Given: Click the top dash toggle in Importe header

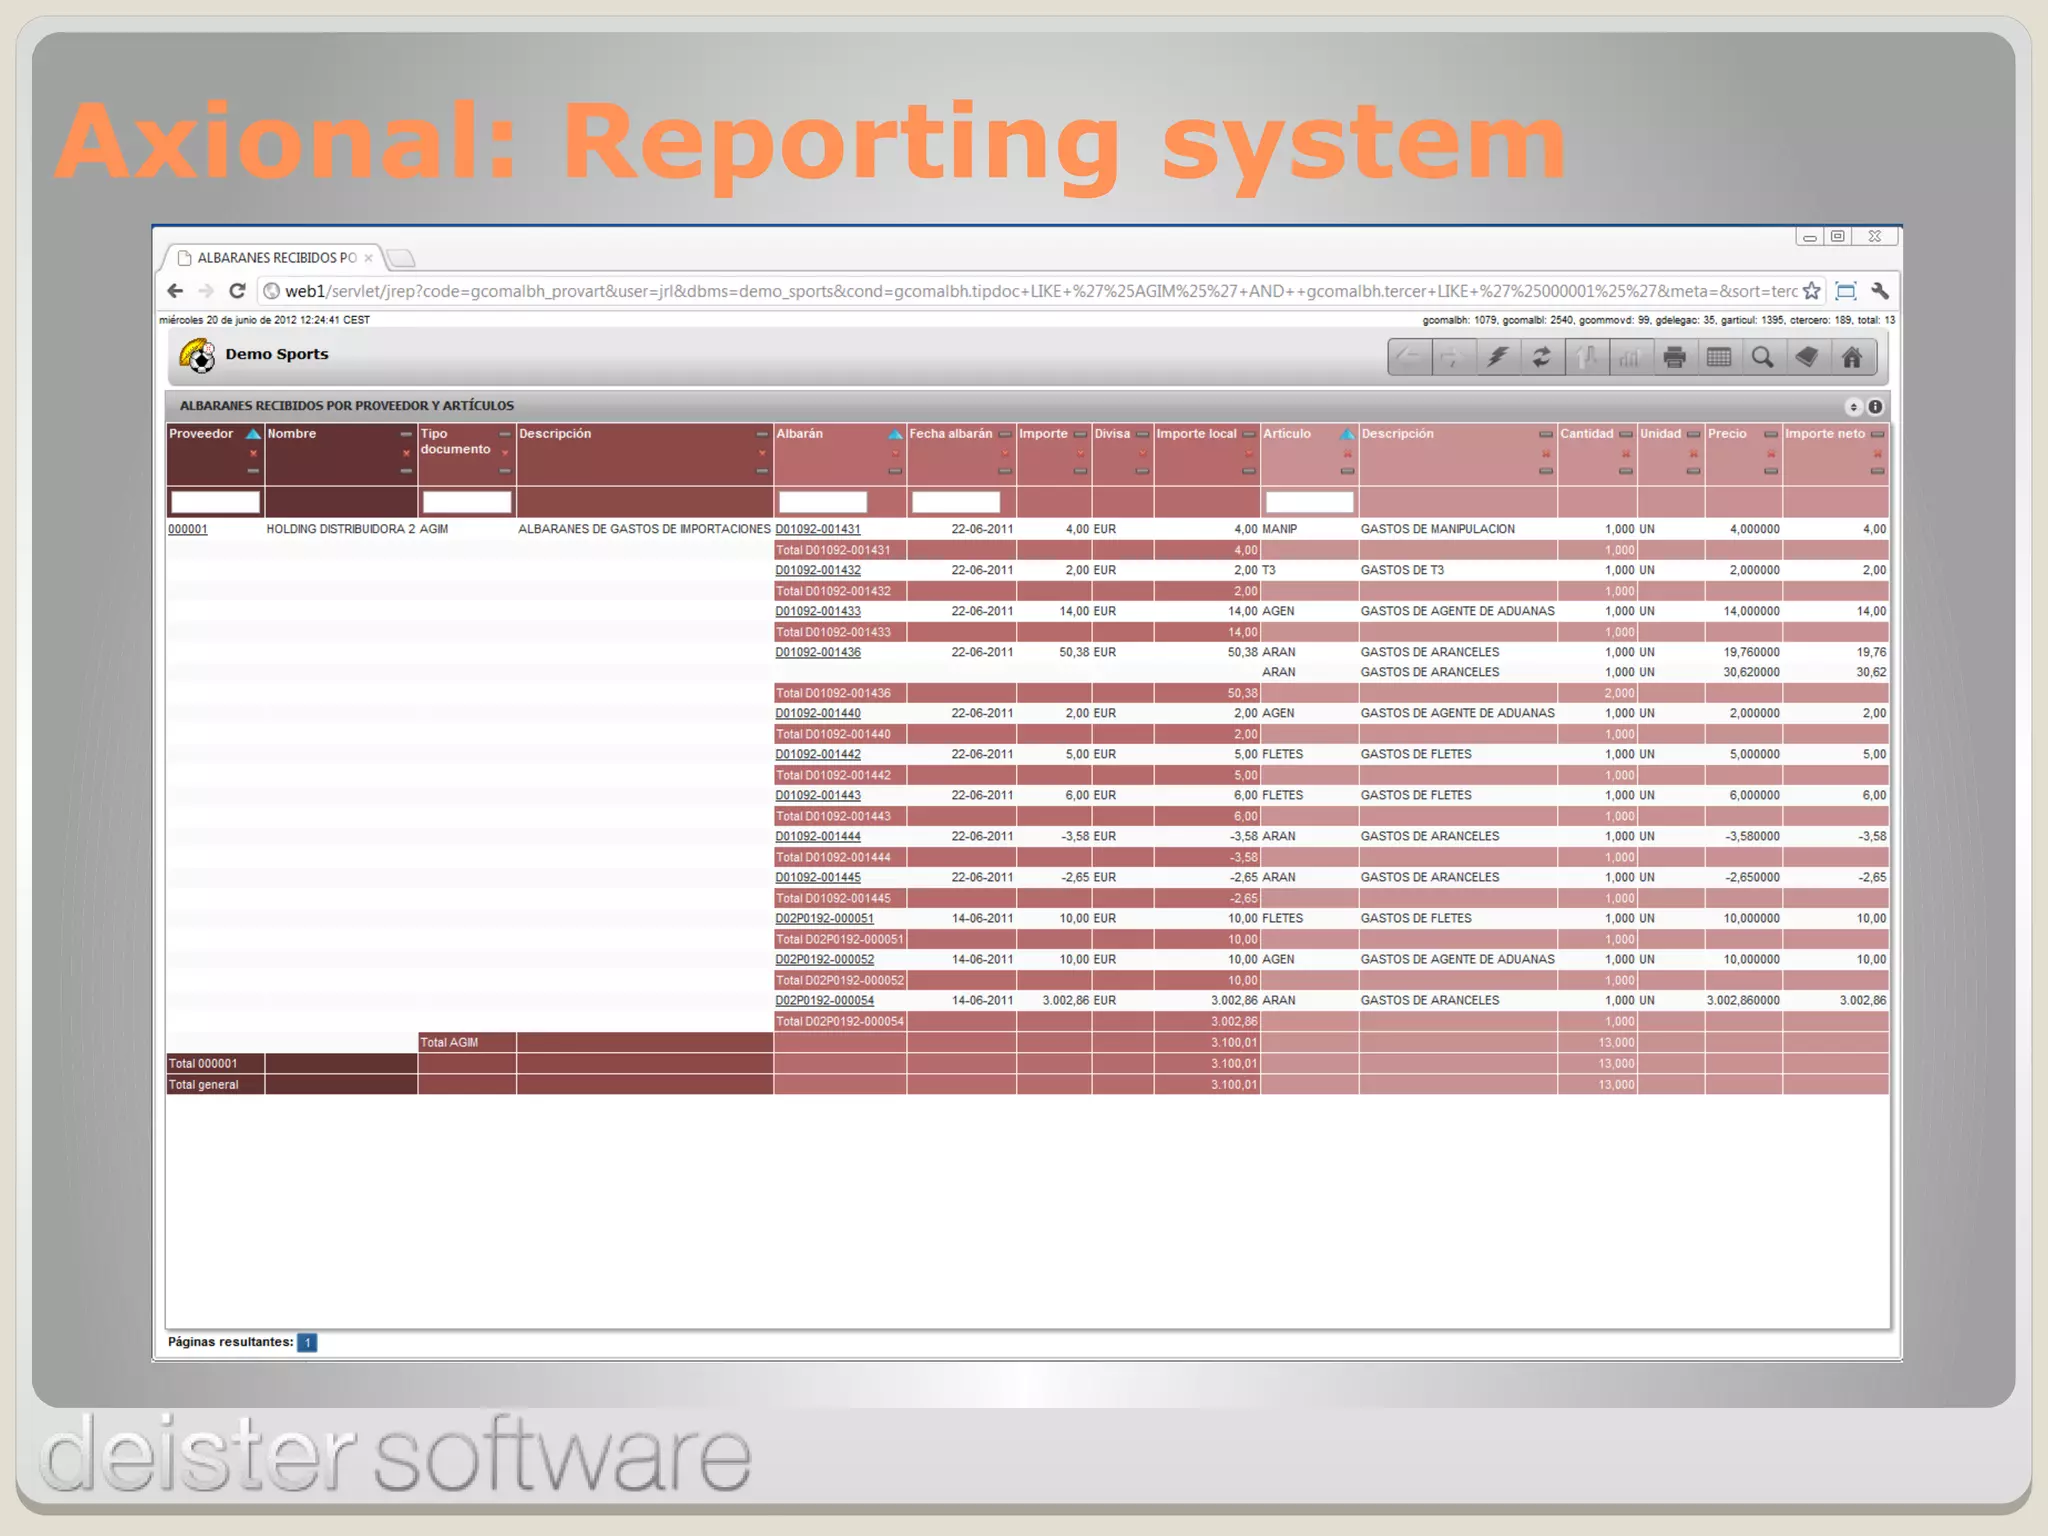Looking at the screenshot, I should point(1080,434).
